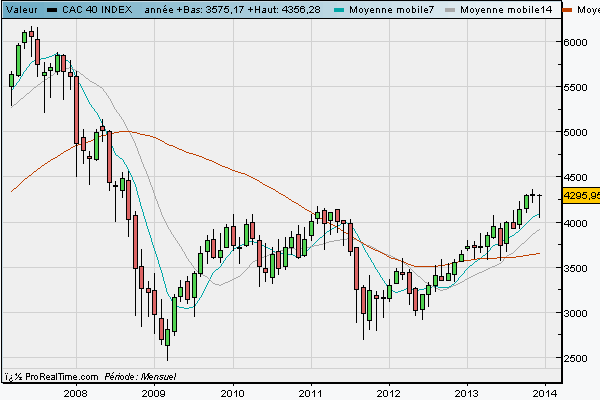Click the Valeur header label
Screen dimensions: 600x400
tap(22, 10)
